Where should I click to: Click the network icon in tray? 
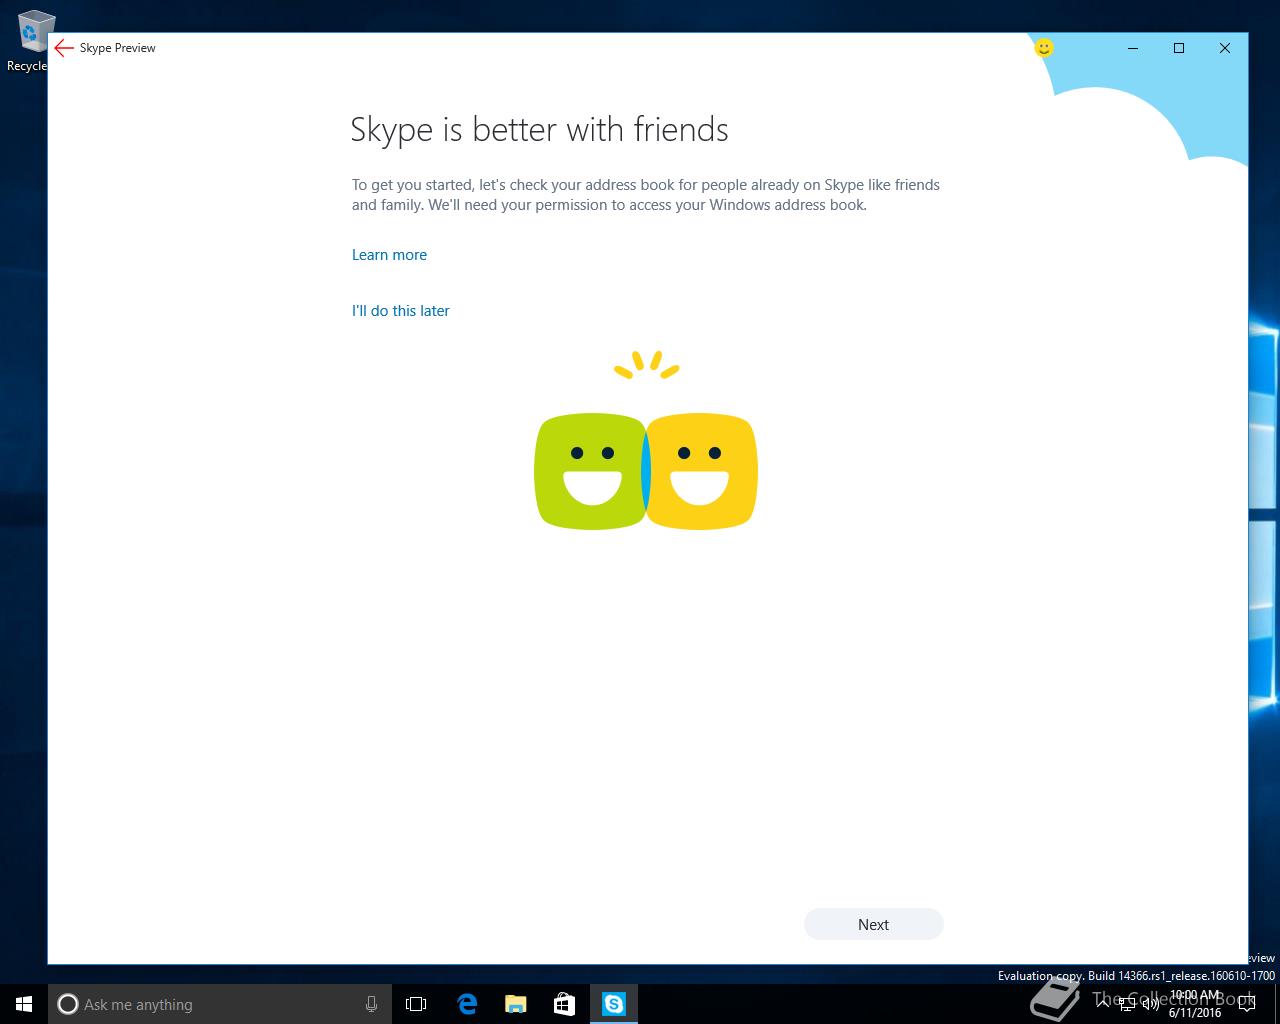click(1127, 1005)
